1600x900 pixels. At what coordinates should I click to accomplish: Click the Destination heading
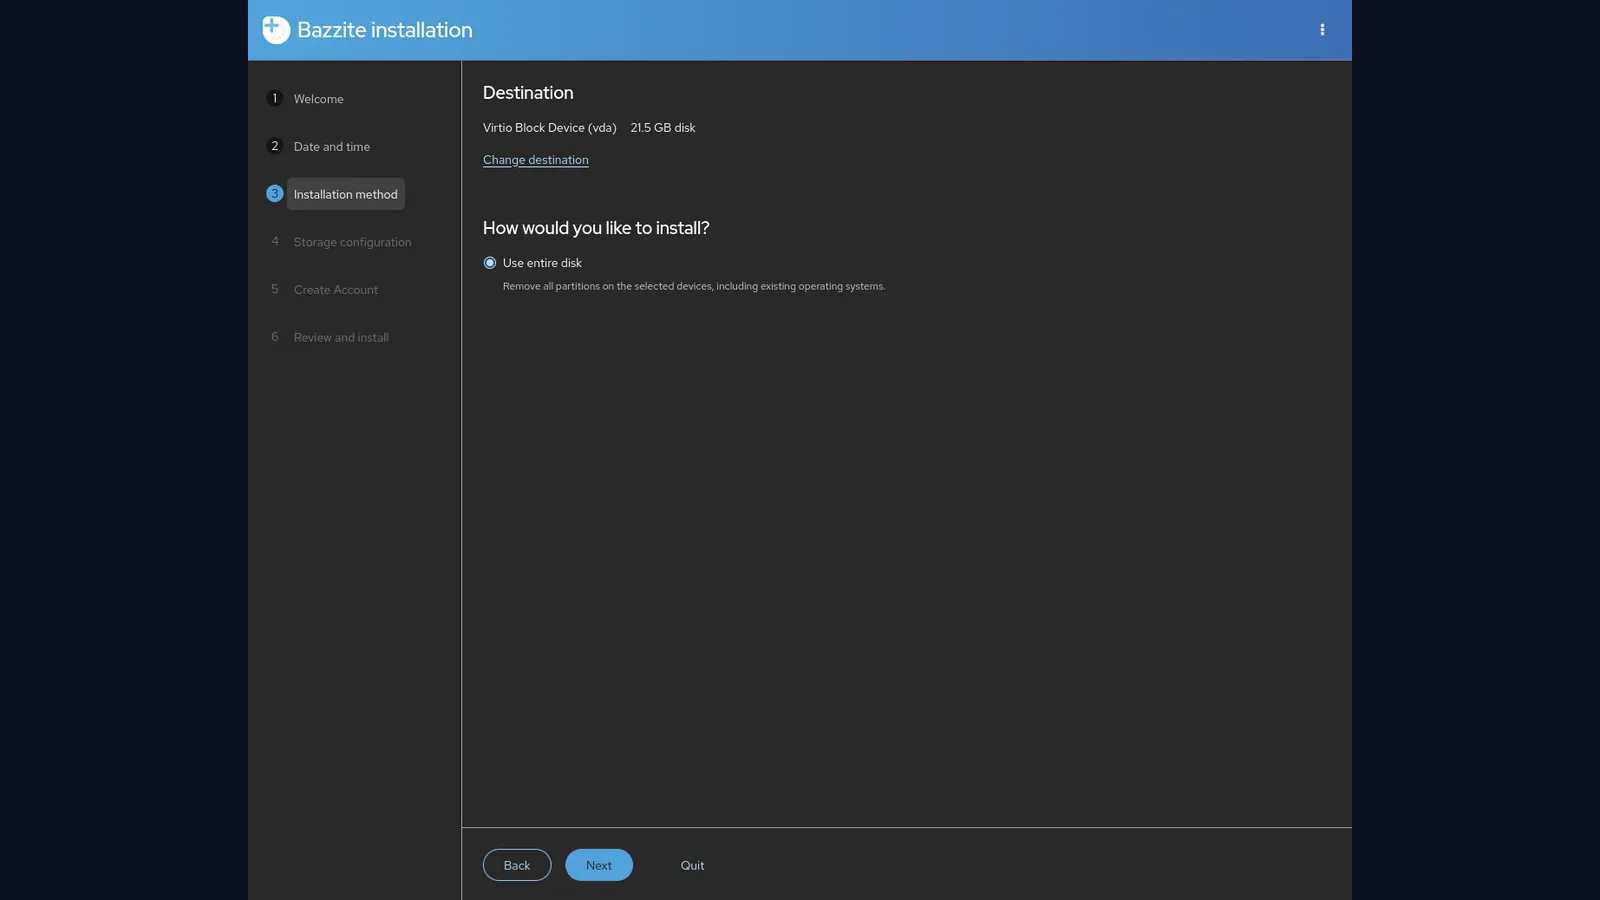(528, 93)
